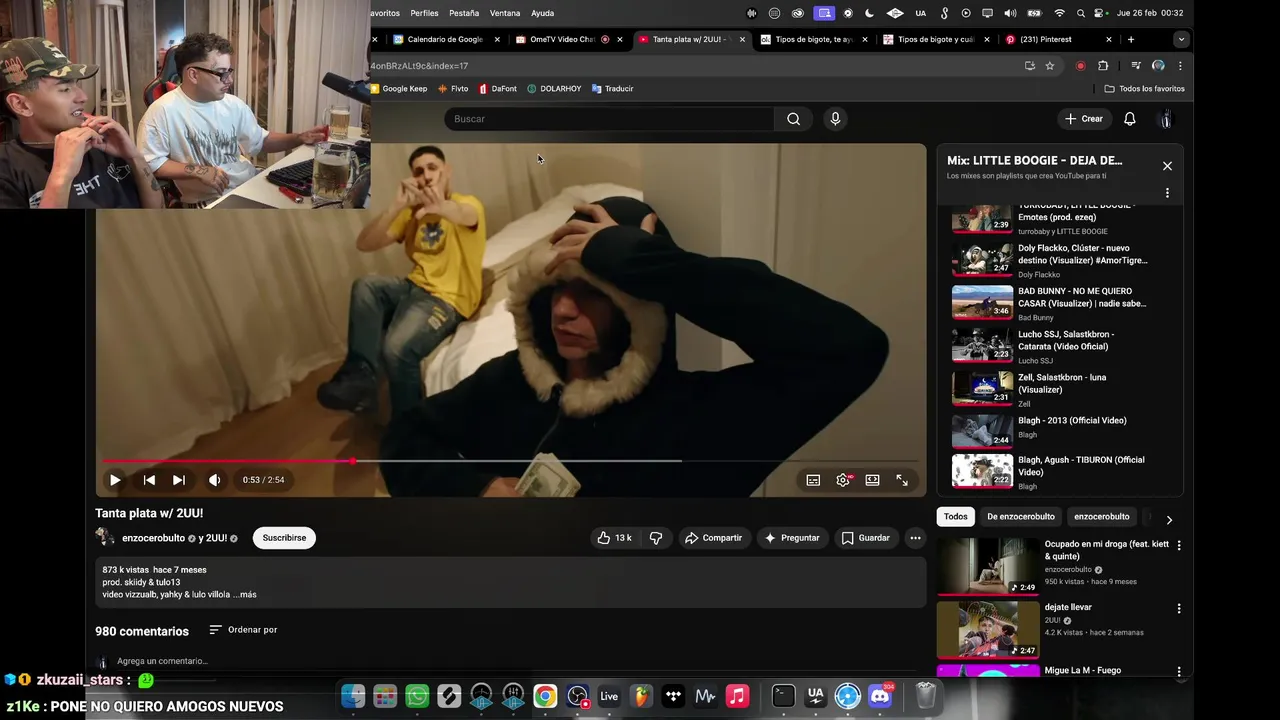The image size is (1280, 720).
Task: Open DOLARHOY bookmark
Action: [x=554, y=89]
